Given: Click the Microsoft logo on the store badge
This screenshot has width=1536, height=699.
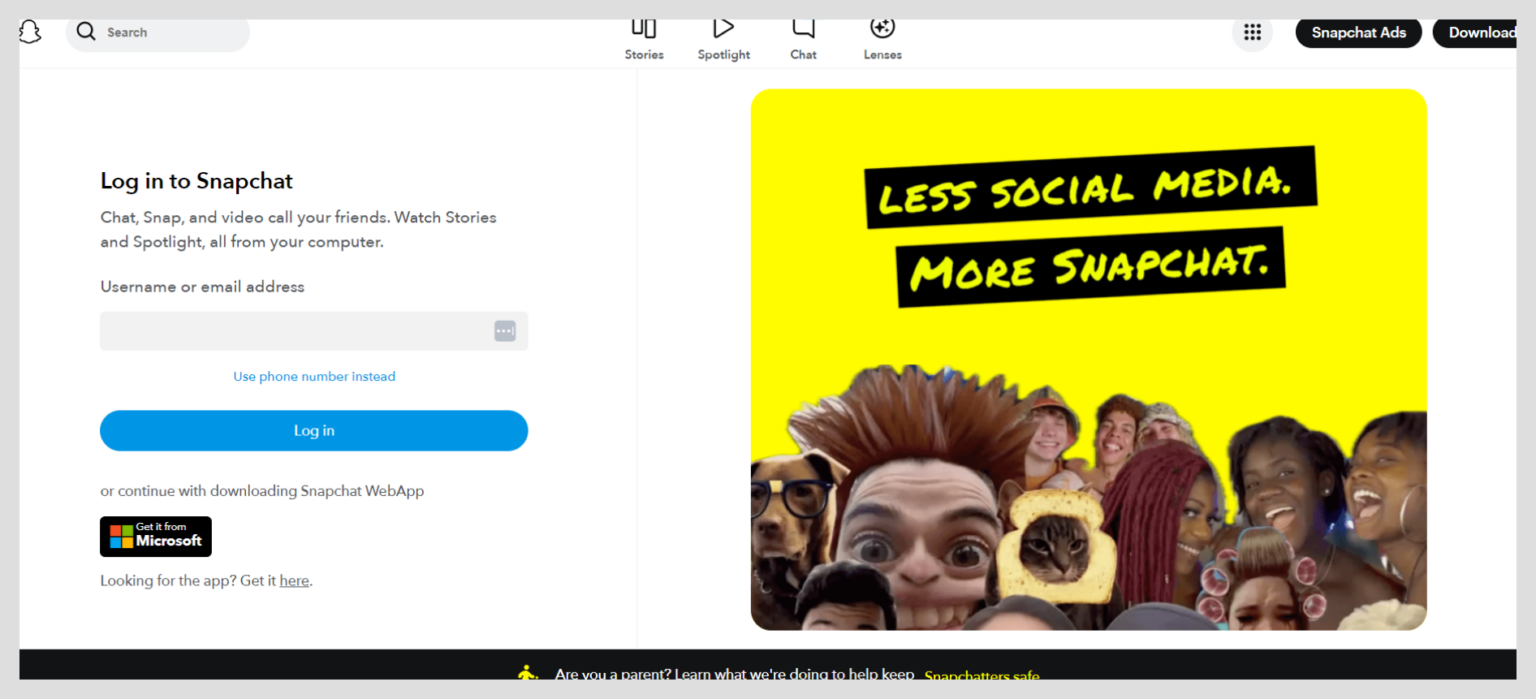Looking at the screenshot, I should pyautogui.click(x=120, y=536).
